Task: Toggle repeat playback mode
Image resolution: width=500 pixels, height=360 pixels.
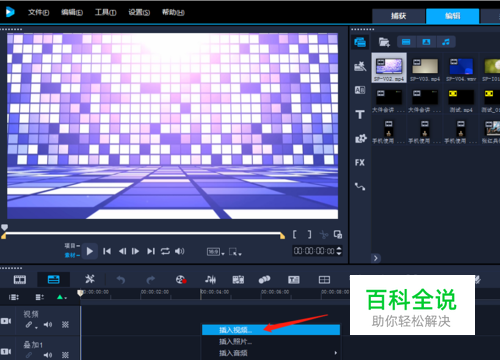Action: [x=165, y=251]
